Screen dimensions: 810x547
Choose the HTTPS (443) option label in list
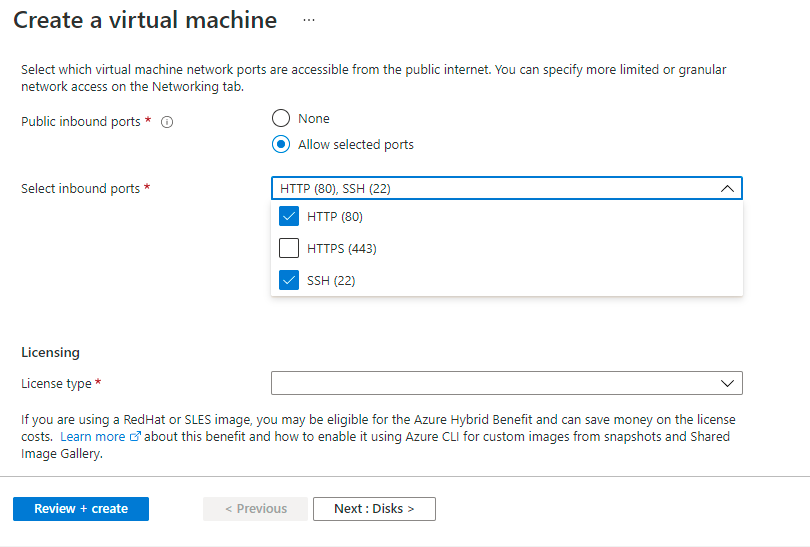[342, 248]
